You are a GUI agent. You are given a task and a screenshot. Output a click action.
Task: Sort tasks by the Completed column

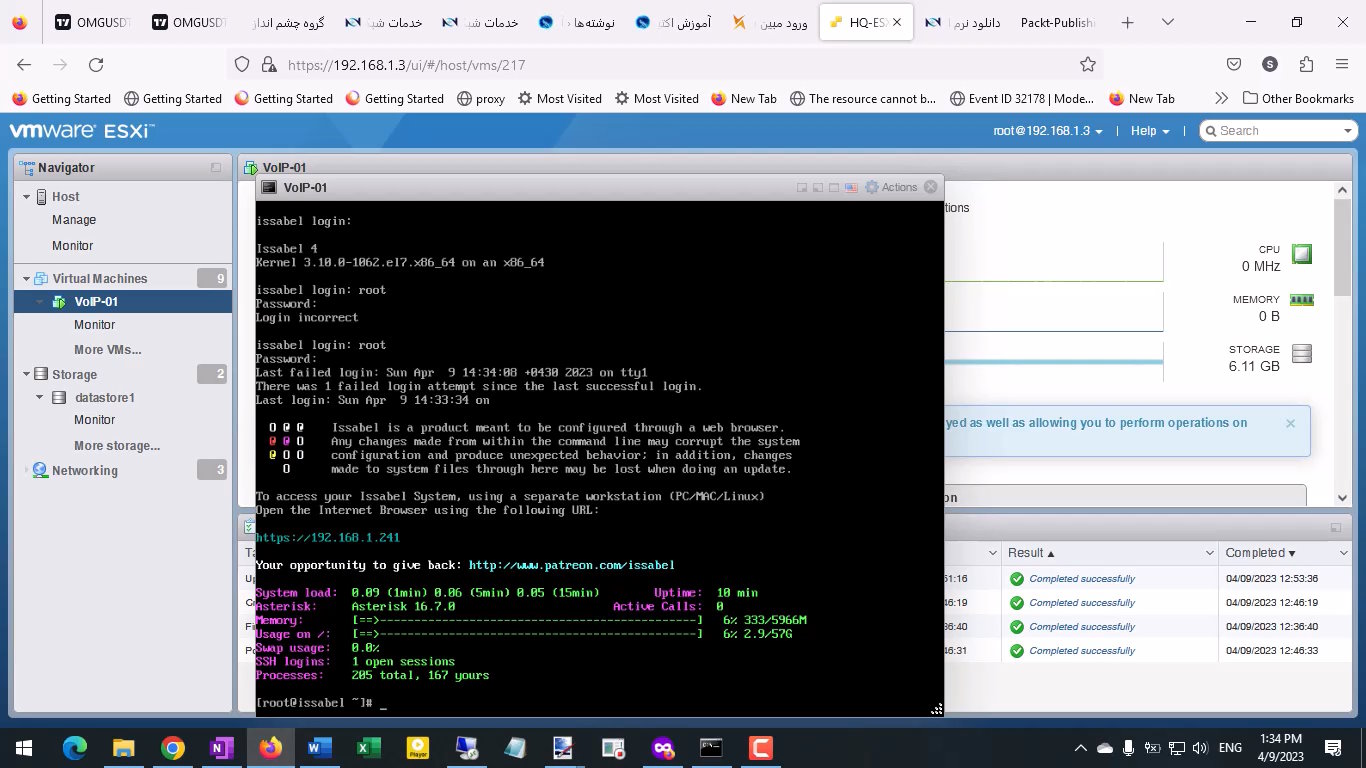pyautogui.click(x=1287, y=553)
